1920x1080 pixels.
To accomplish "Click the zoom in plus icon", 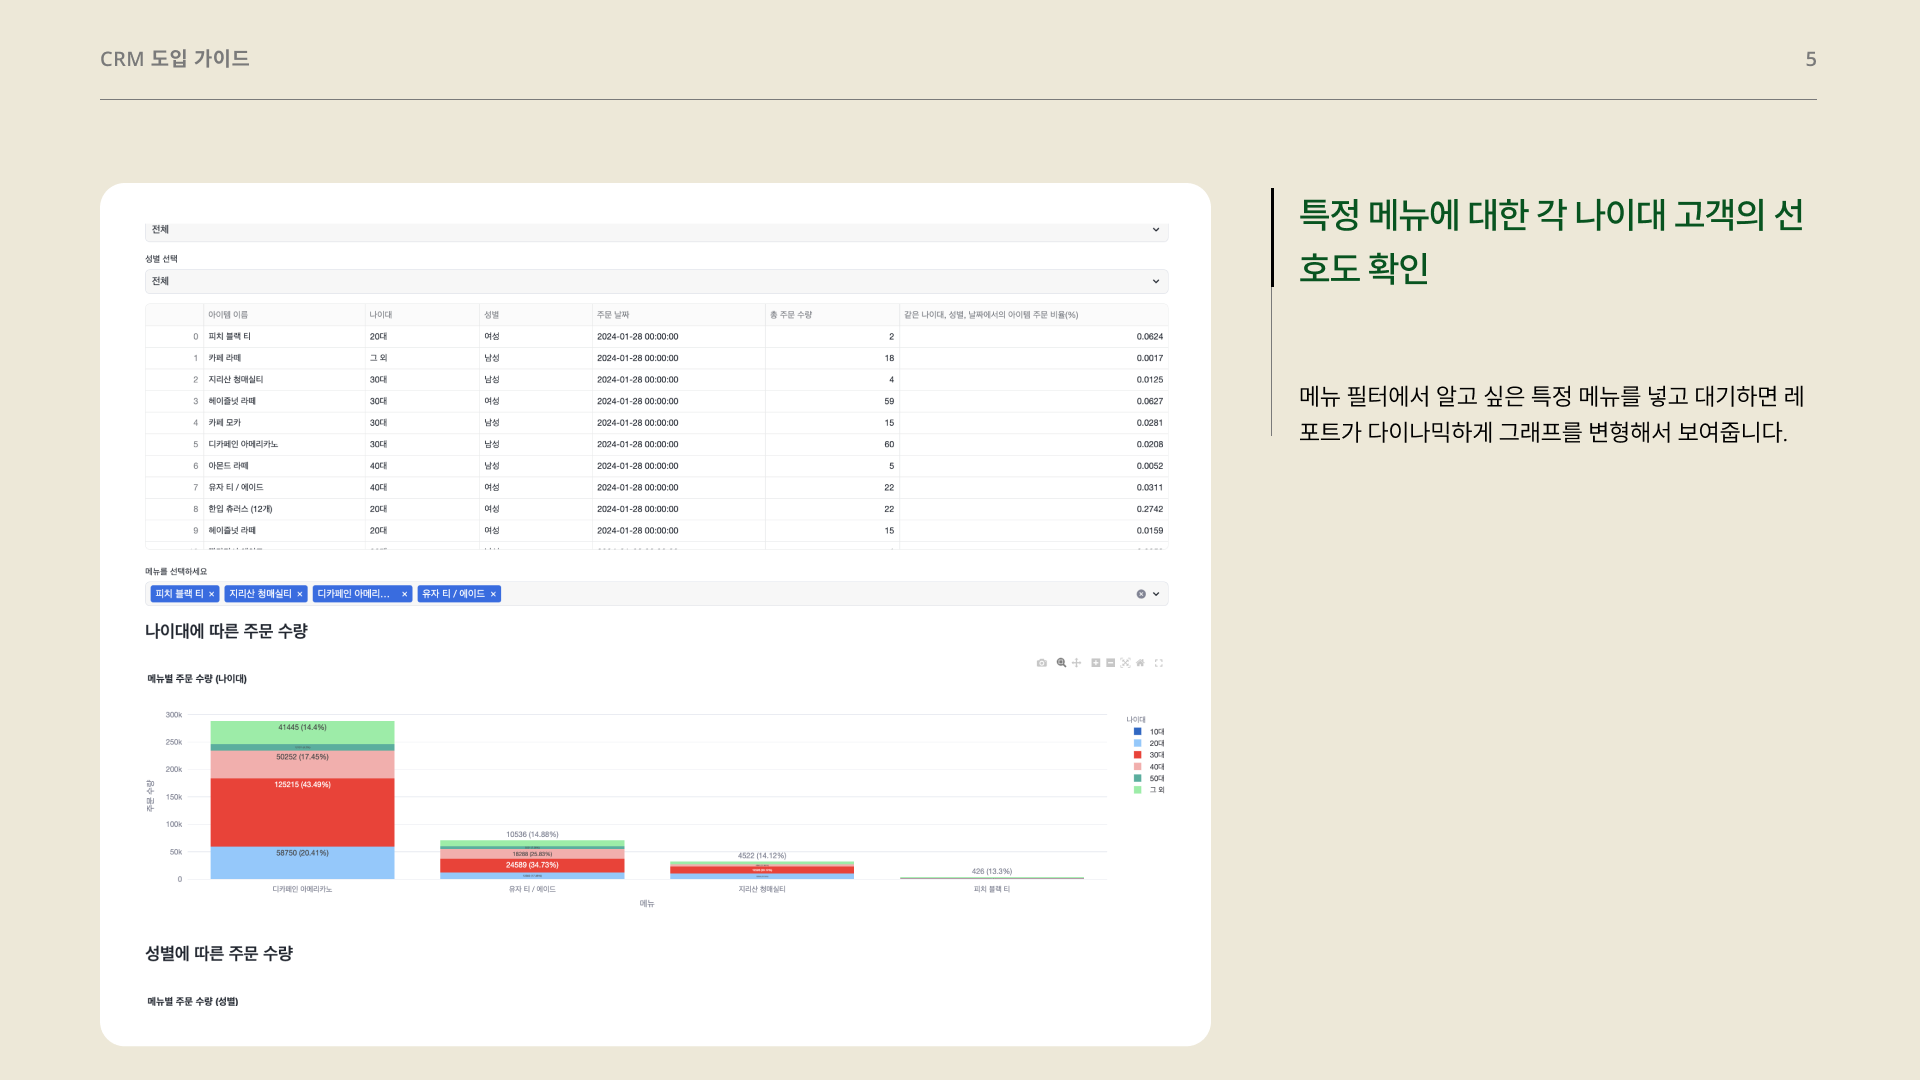I will (x=1096, y=663).
